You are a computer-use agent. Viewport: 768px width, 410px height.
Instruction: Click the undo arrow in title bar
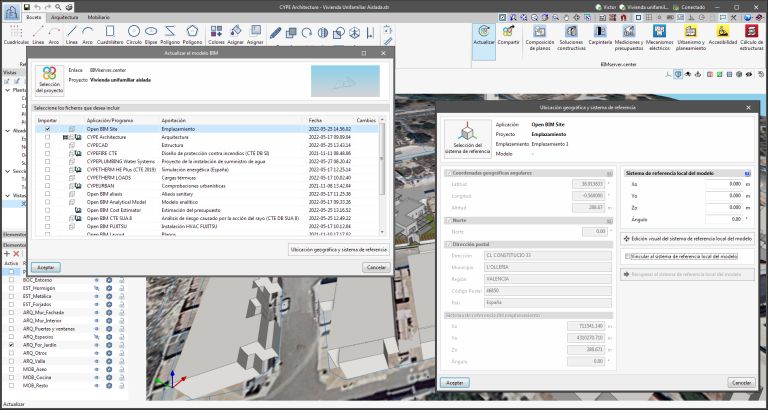tap(38, 7)
